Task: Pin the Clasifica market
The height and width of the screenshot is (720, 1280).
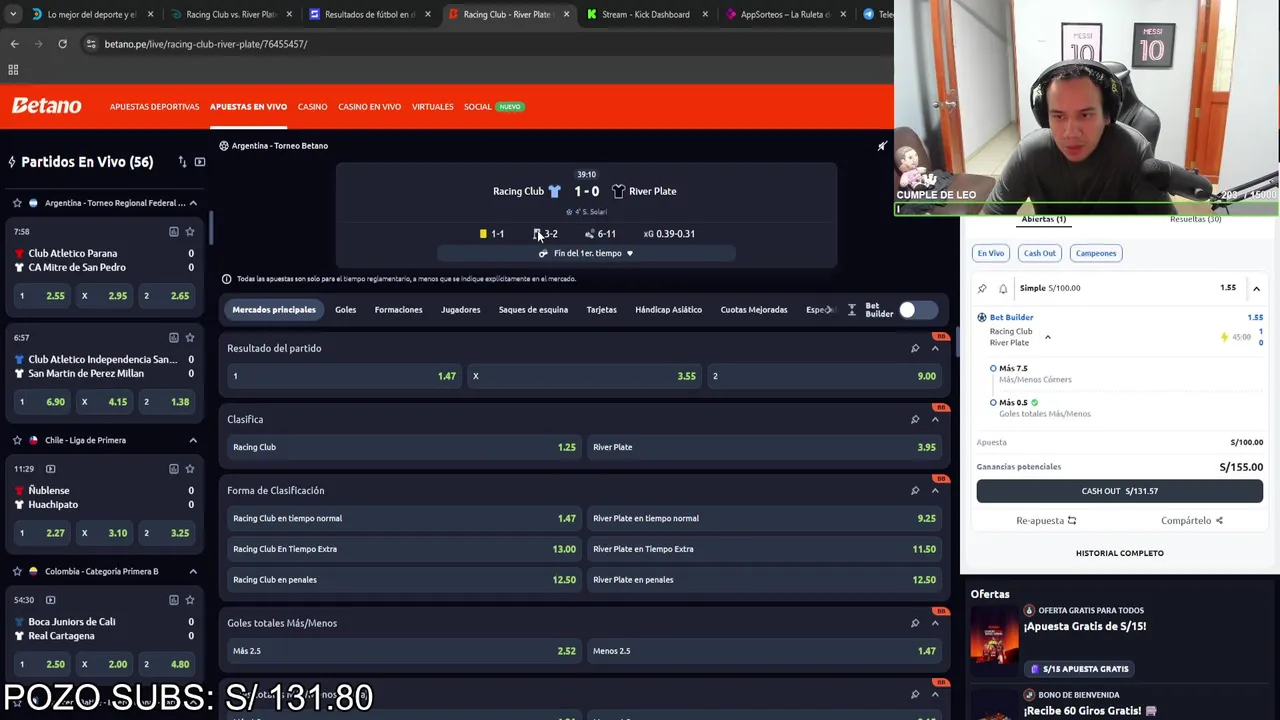Action: [x=915, y=419]
